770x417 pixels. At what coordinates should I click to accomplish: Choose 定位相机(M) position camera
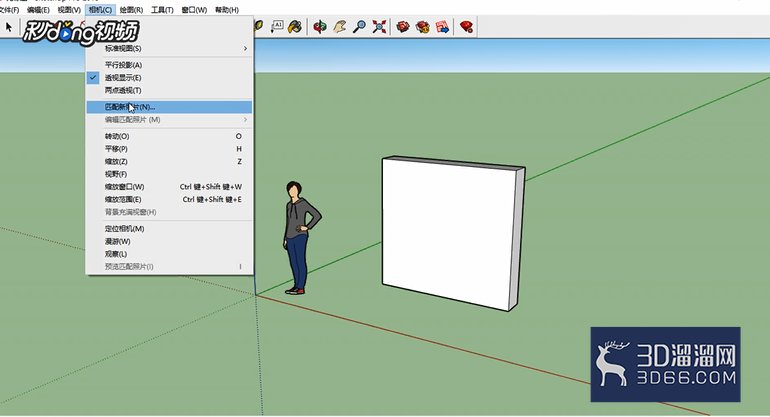169,229
